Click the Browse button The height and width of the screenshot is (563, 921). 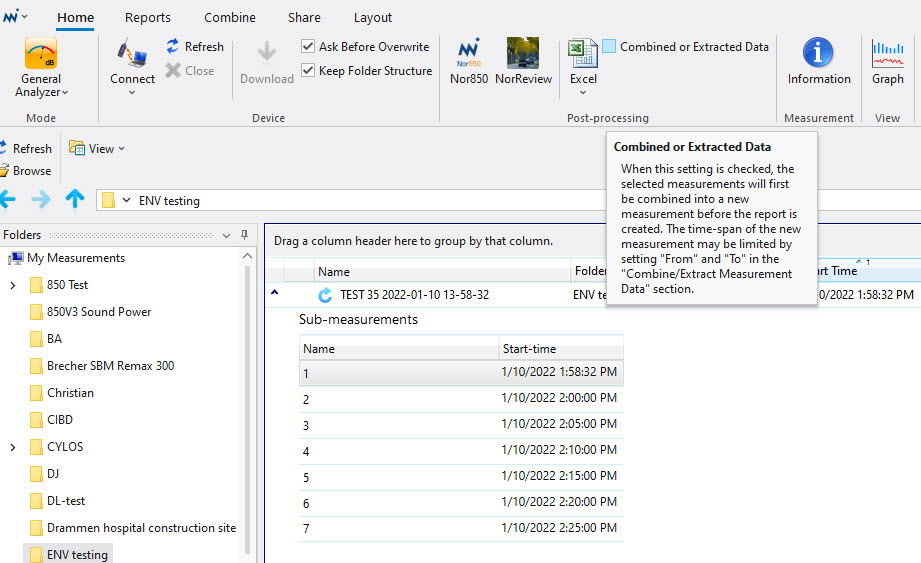click(30, 171)
